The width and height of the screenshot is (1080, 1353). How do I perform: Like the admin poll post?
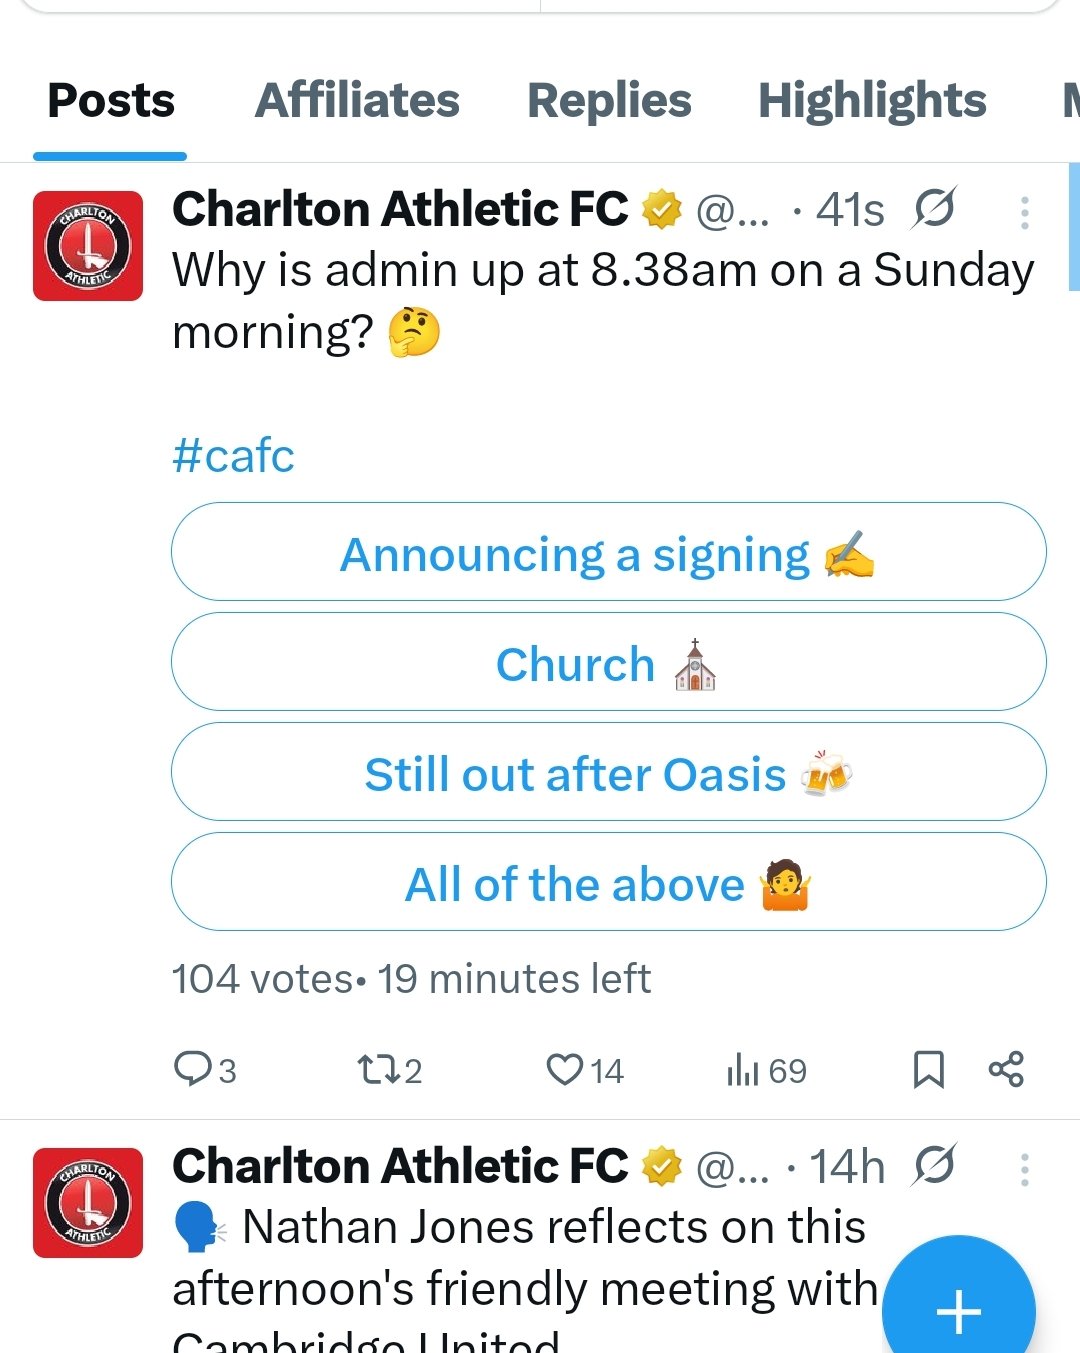(565, 1069)
